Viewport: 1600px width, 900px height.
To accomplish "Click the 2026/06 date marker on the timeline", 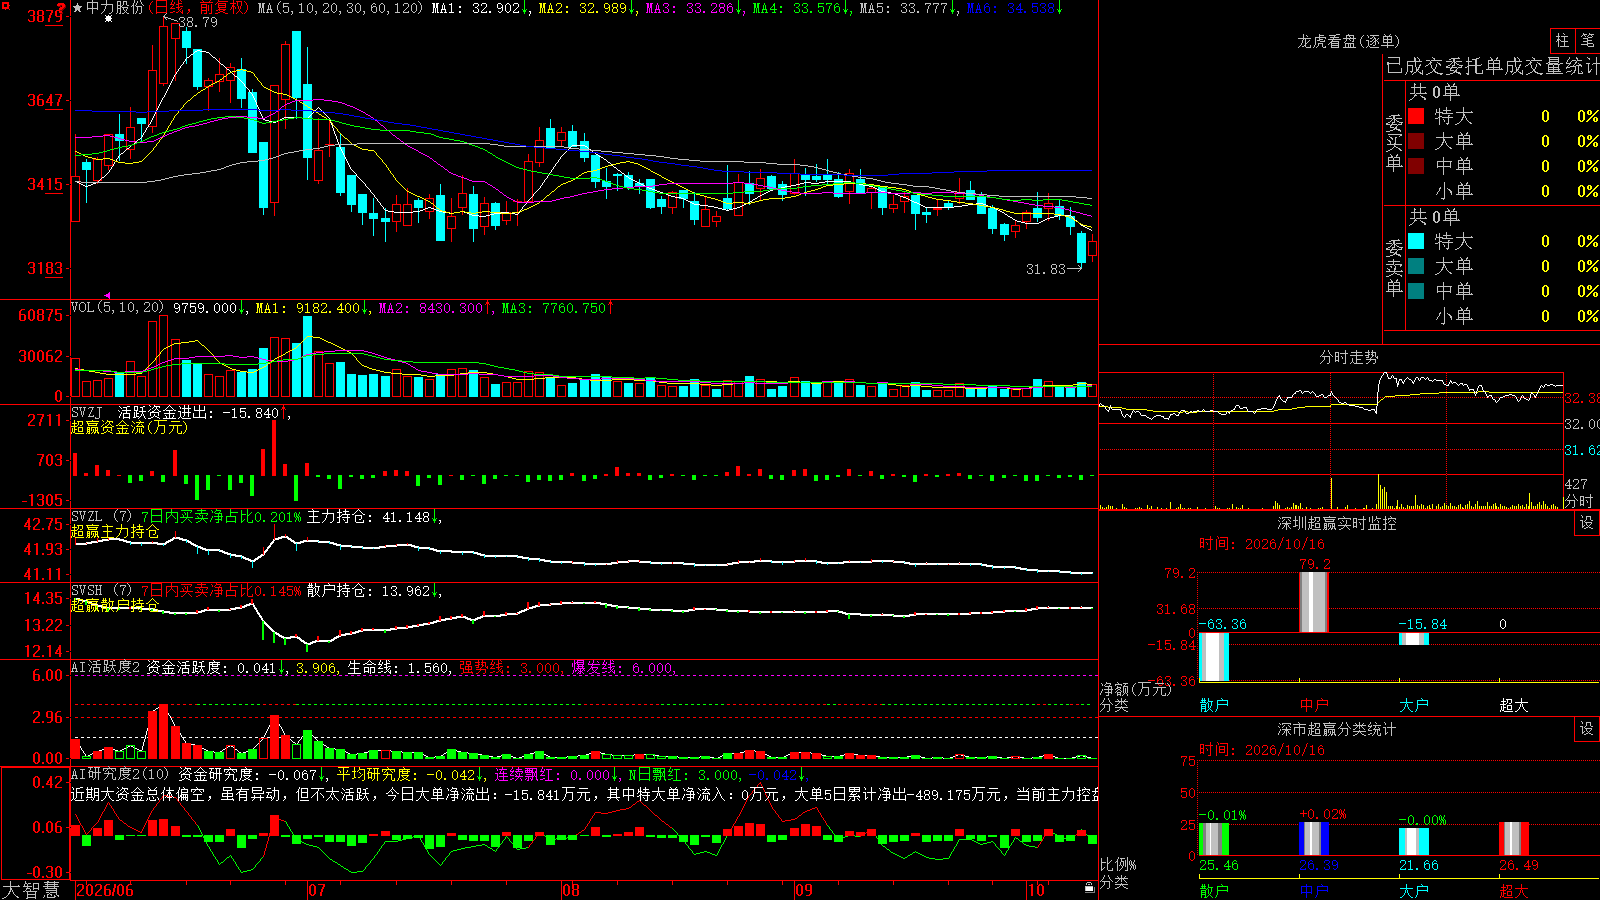I will tap(105, 890).
